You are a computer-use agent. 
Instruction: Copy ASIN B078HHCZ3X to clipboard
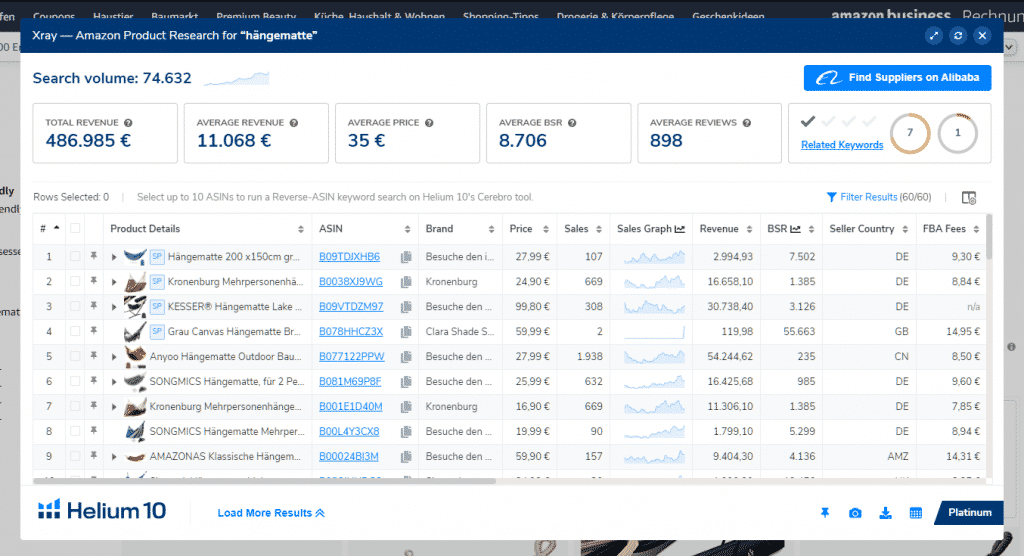(x=406, y=331)
